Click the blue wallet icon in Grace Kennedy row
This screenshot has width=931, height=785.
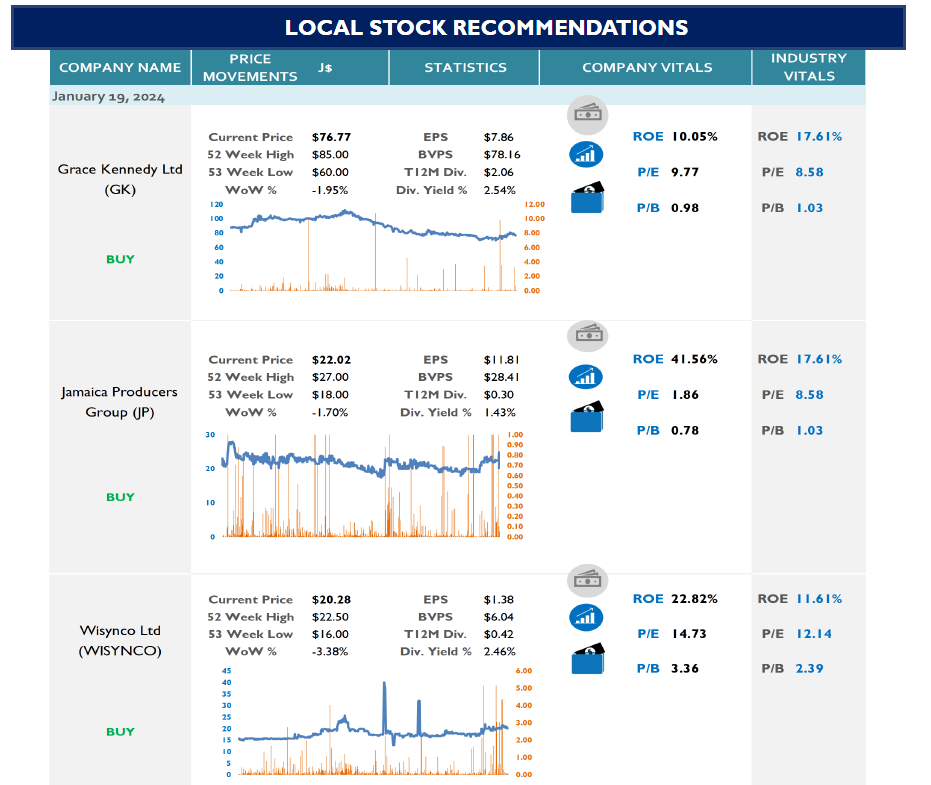click(x=587, y=197)
